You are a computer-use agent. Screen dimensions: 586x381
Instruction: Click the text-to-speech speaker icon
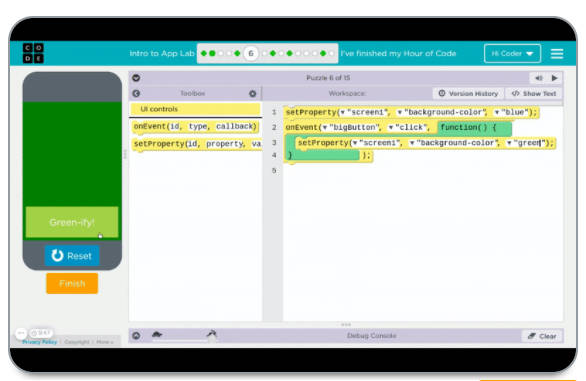click(x=539, y=78)
